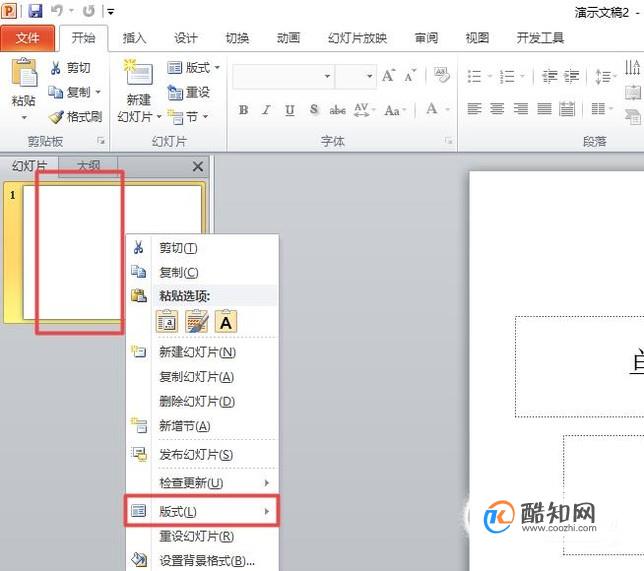Open the Customize Quick Access Toolbar arrow
Screen dimensions: 644x571
[110, 12]
